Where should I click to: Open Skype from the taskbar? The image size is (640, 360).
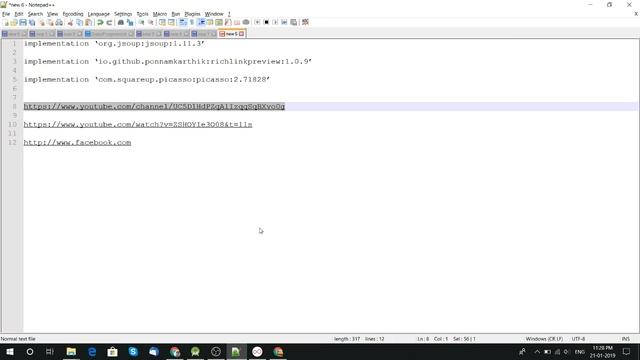pos(133,351)
